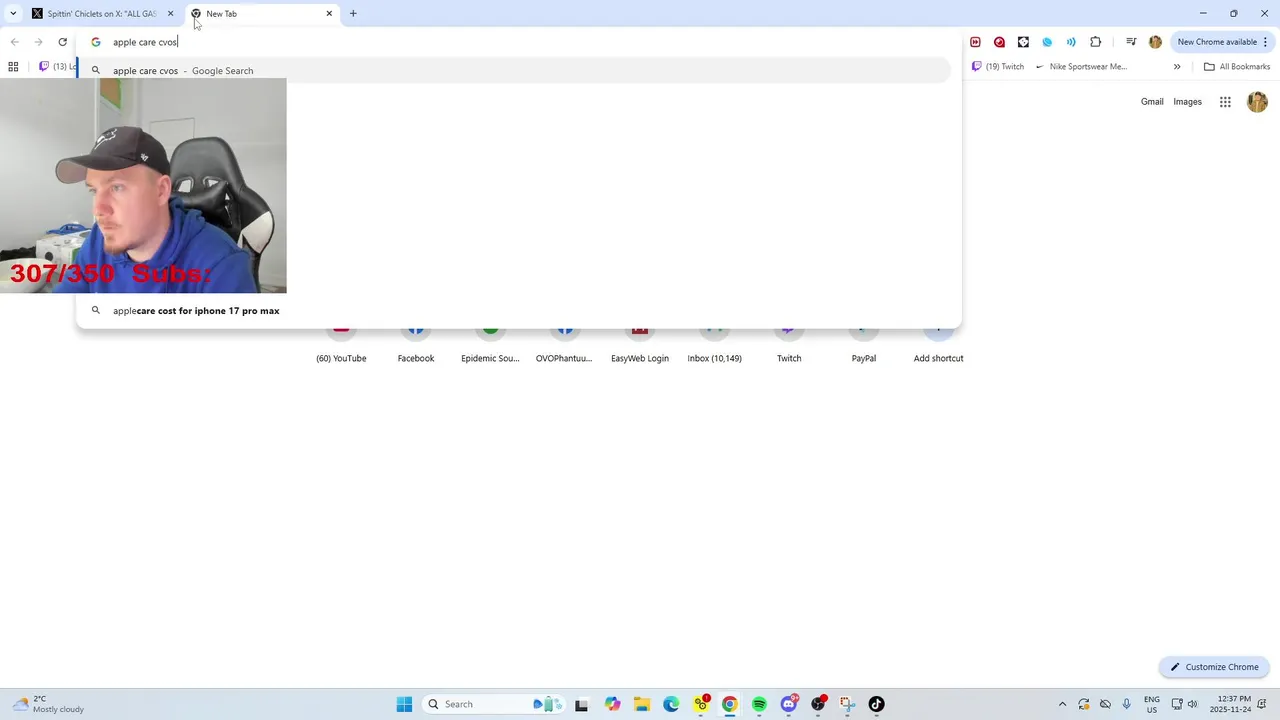Click the Add shortcut tile
This screenshot has width=1280, height=720.
(938, 345)
